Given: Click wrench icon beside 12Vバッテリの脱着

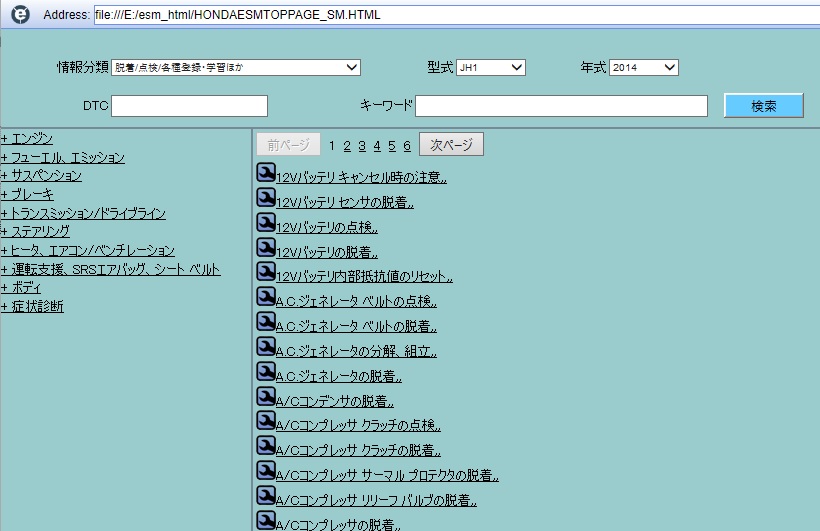Looking at the screenshot, I should coord(266,247).
